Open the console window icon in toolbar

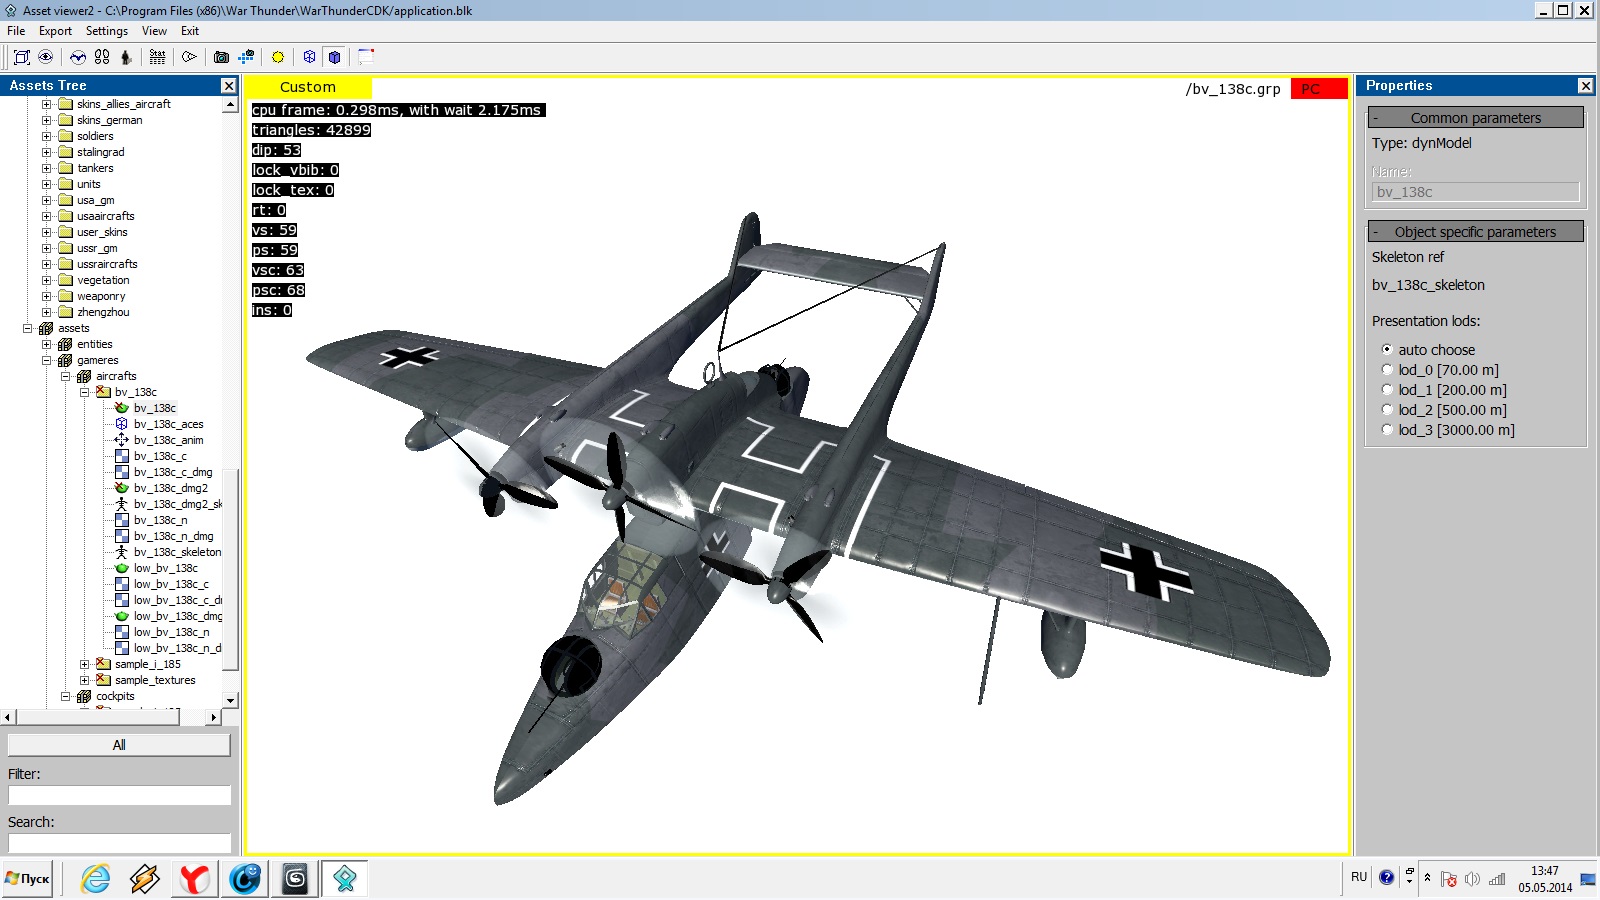(x=366, y=57)
